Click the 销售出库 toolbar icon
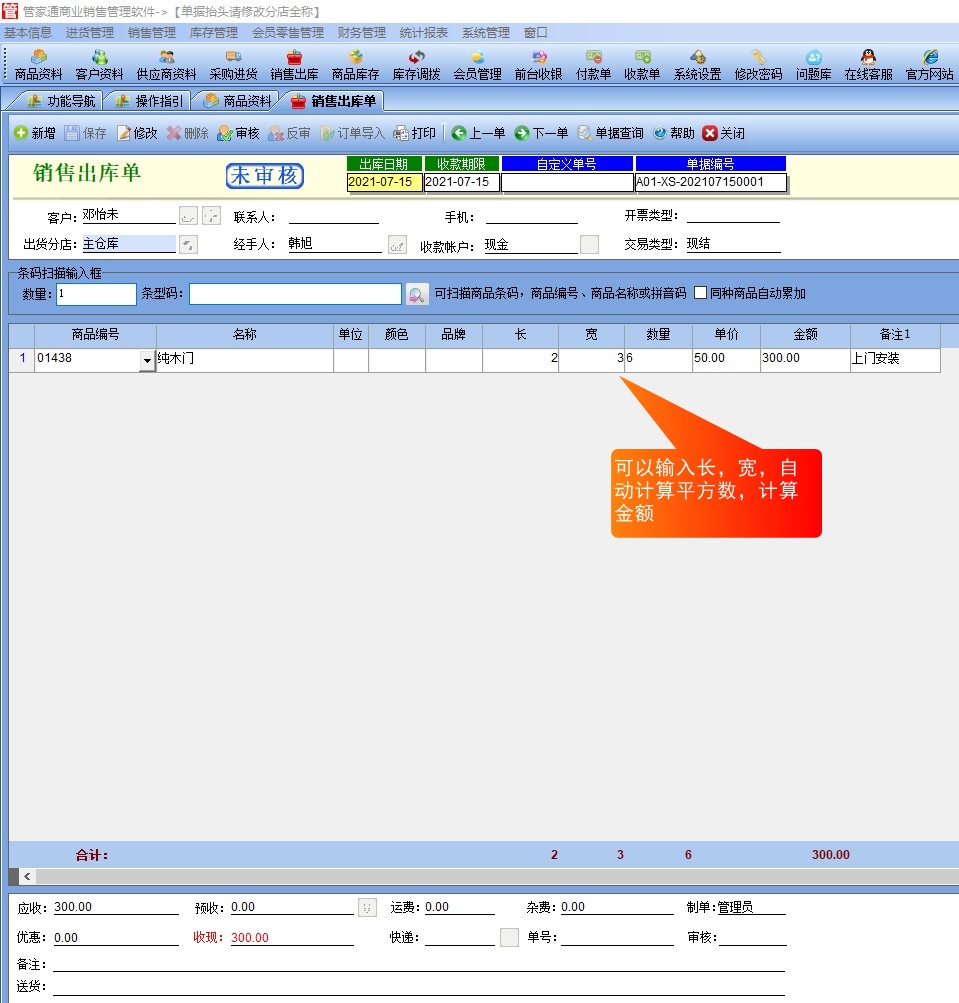Viewport: 959px width, 1003px height. [x=294, y=65]
